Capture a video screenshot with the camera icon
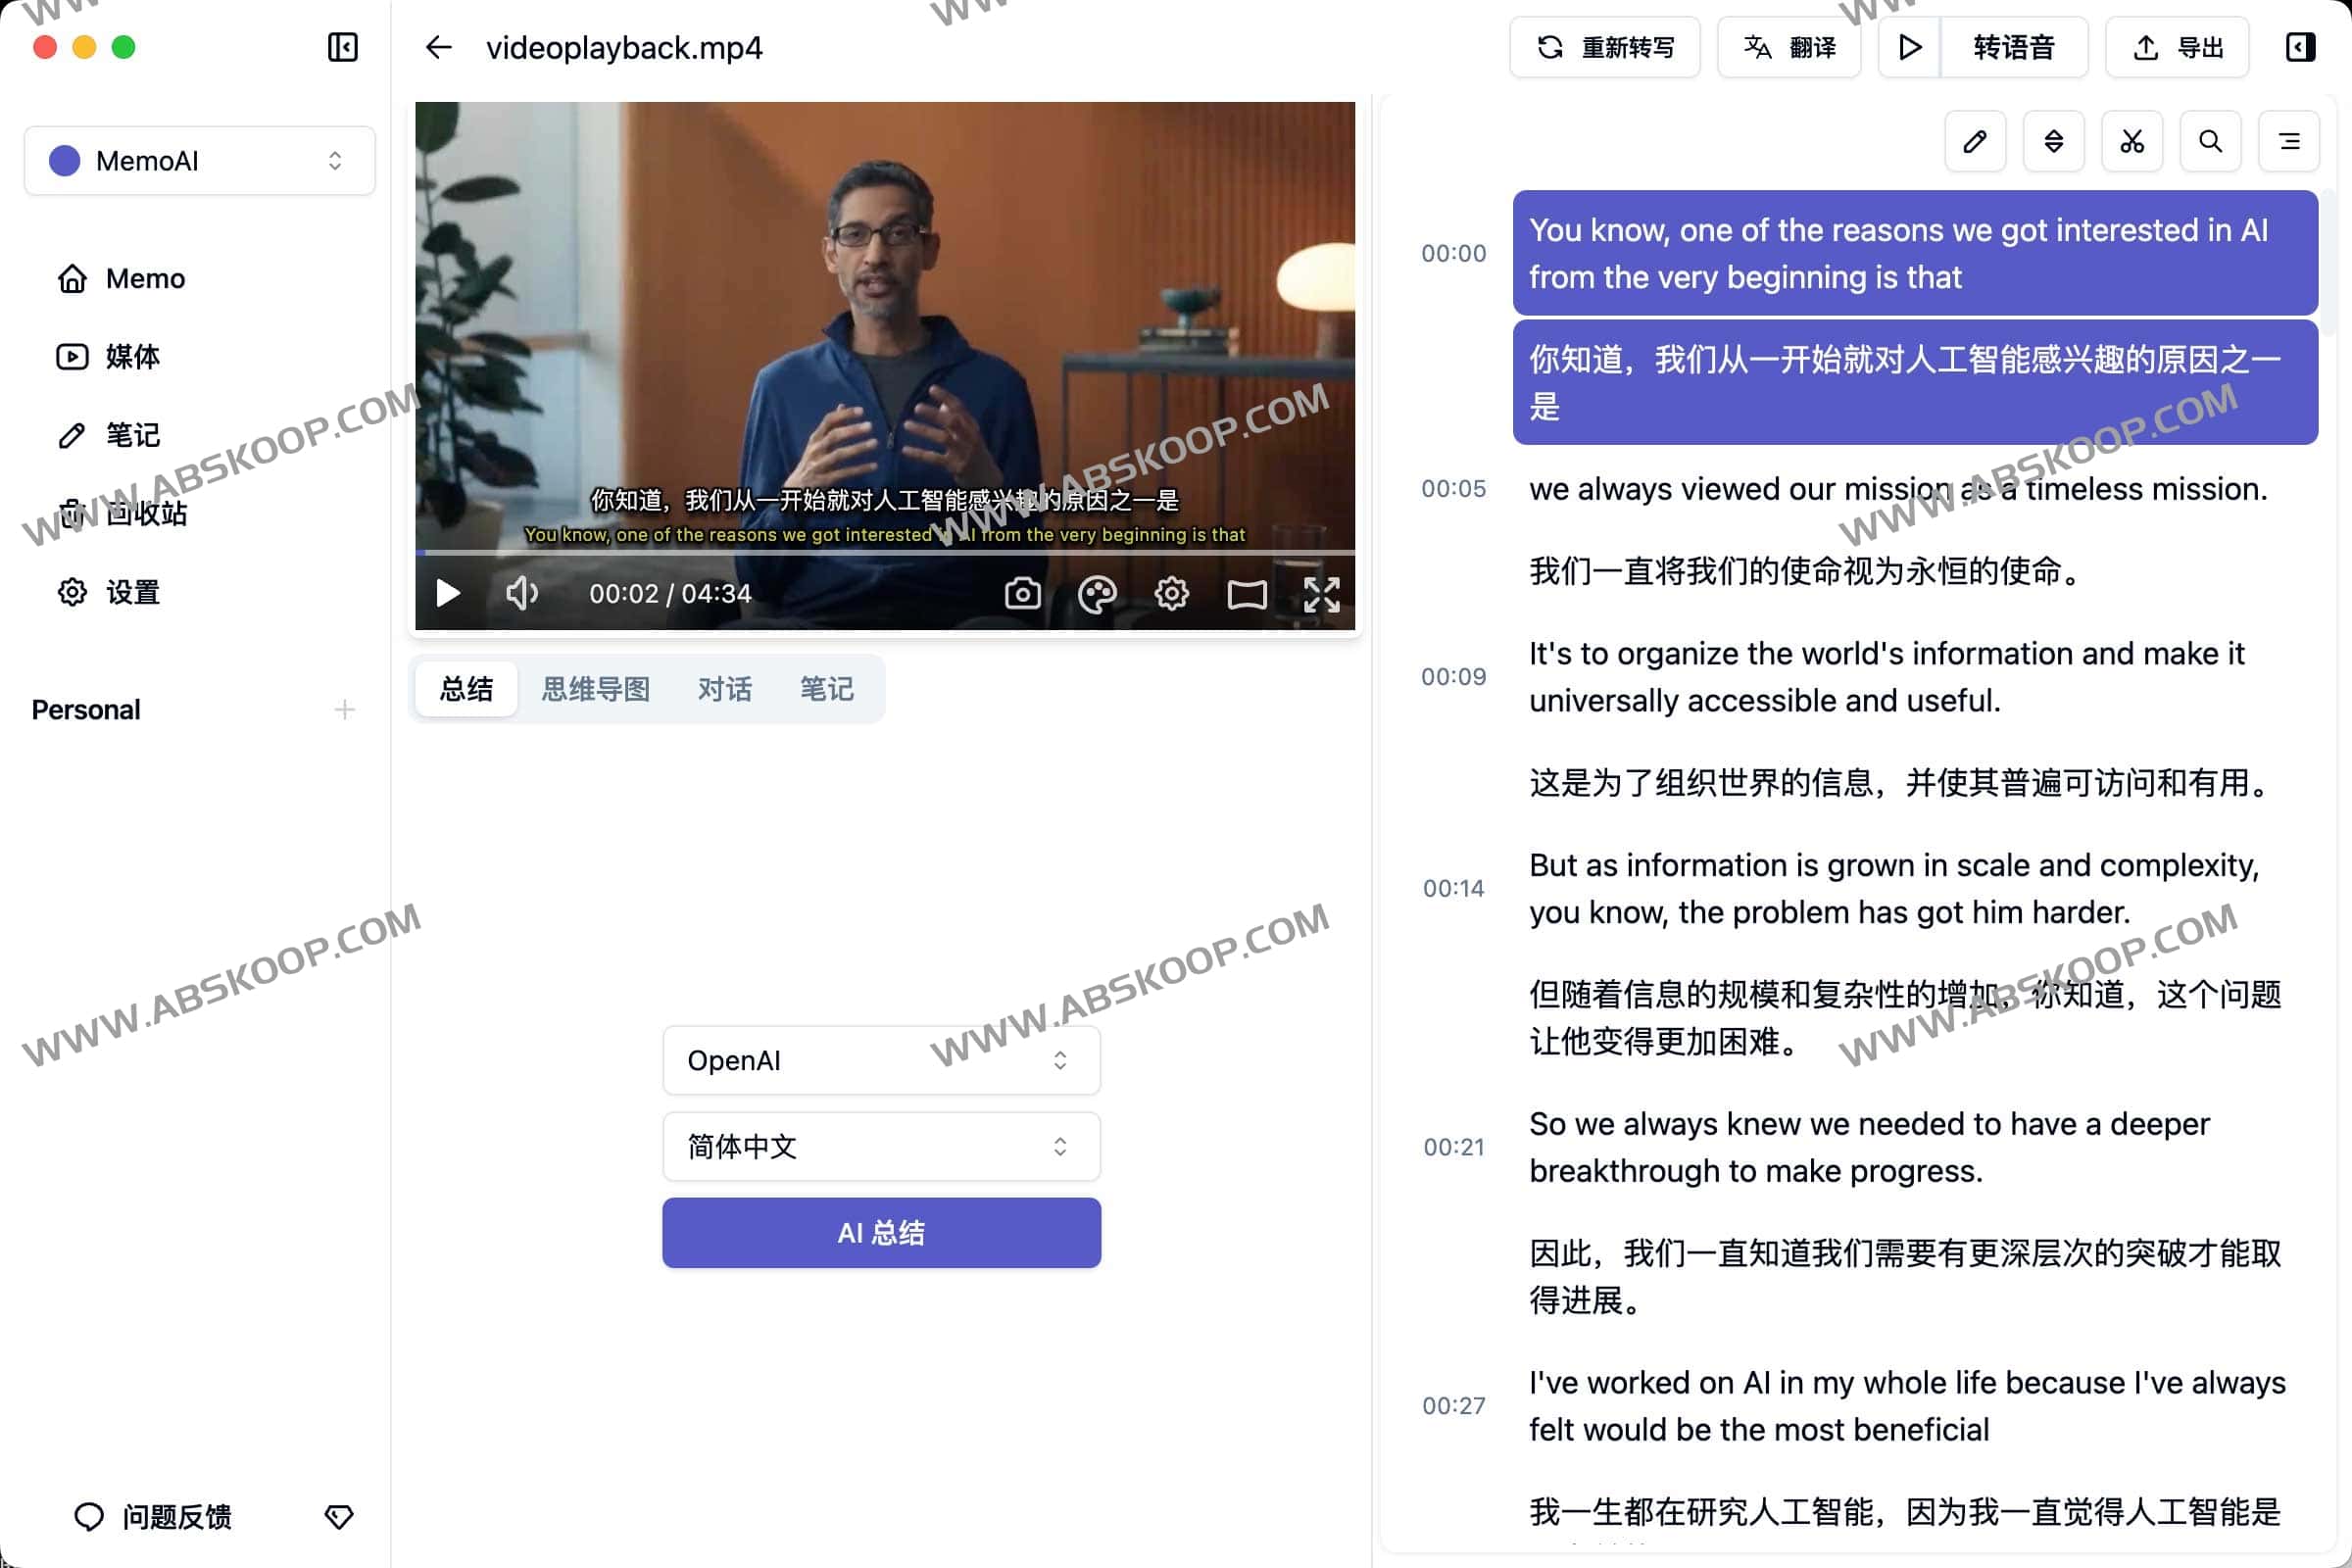The height and width of the screenshot is (1568, 2352). [x=1022, y=593]
